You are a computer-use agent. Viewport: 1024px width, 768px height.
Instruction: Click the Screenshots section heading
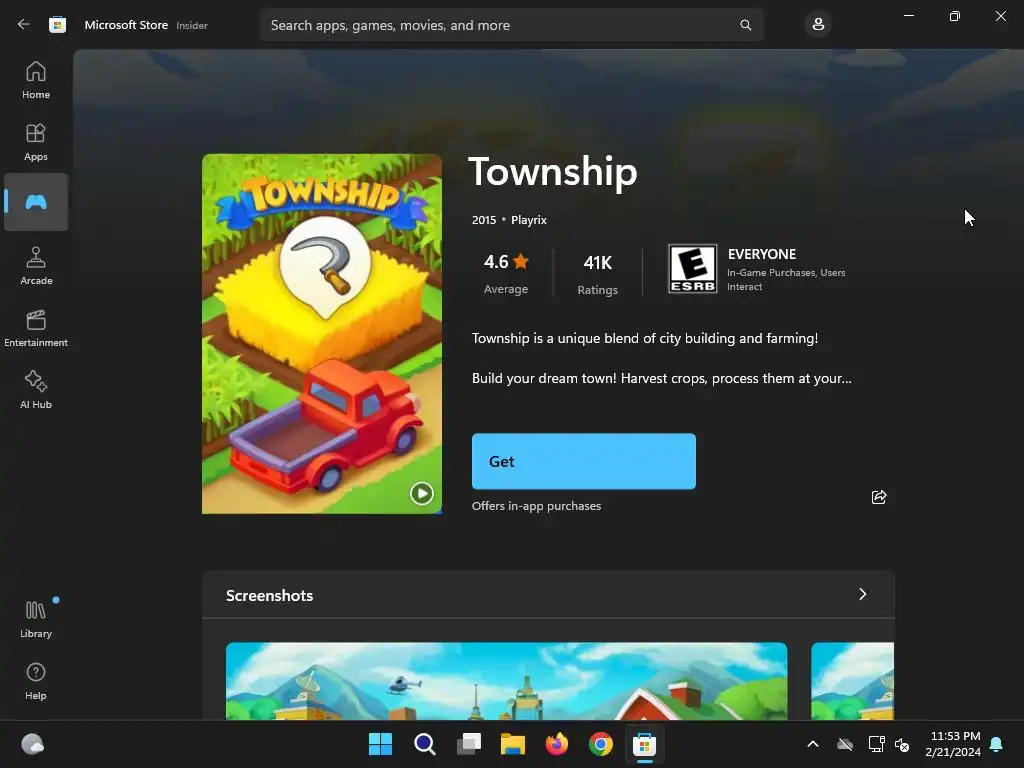click(270, 596)
